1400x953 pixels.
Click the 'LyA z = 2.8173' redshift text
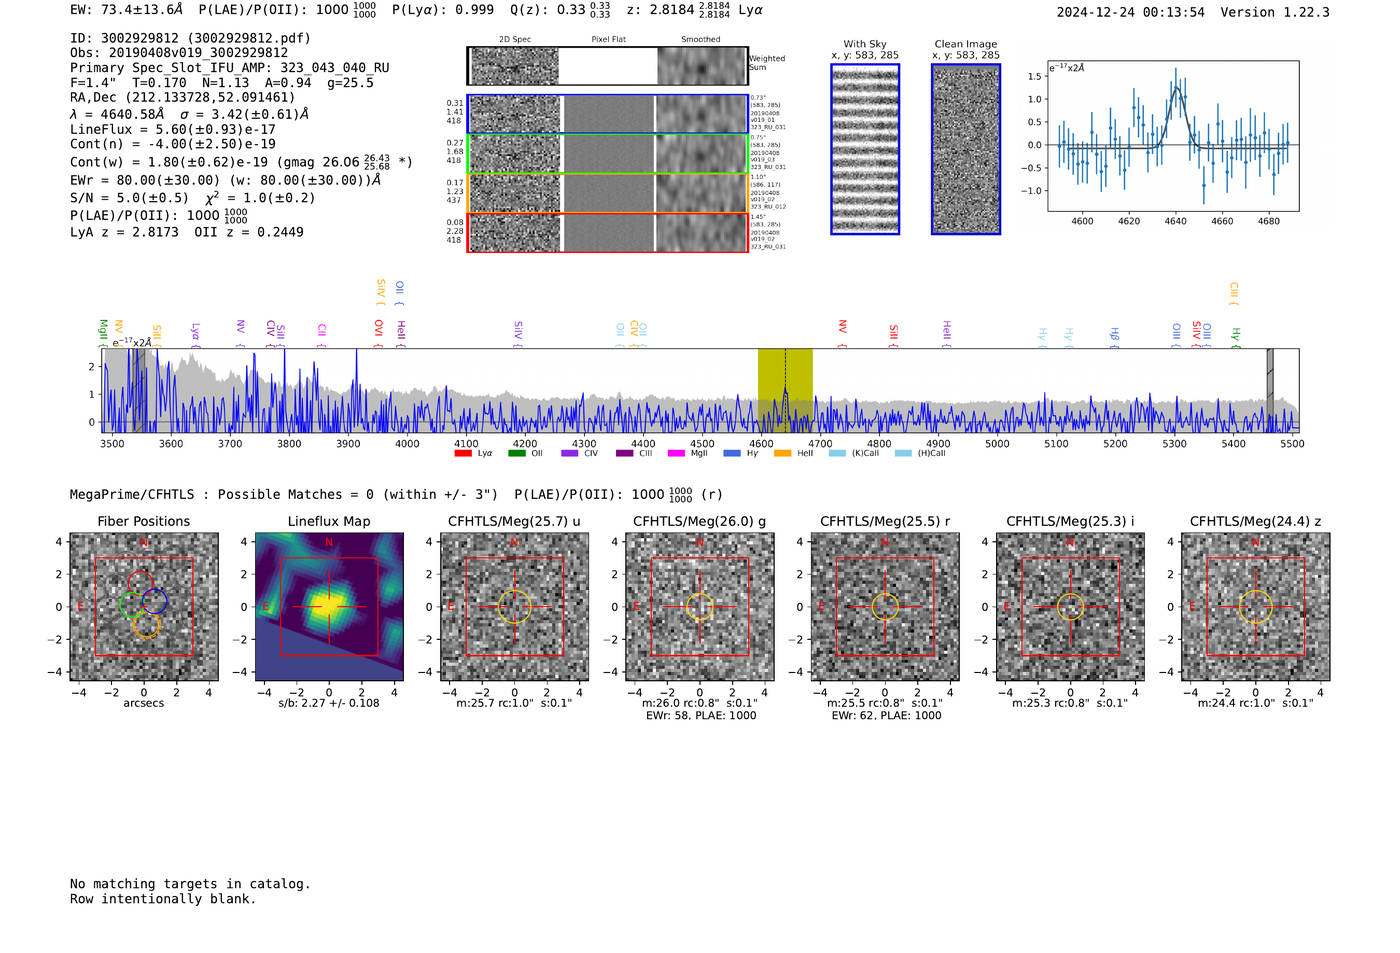124,232
